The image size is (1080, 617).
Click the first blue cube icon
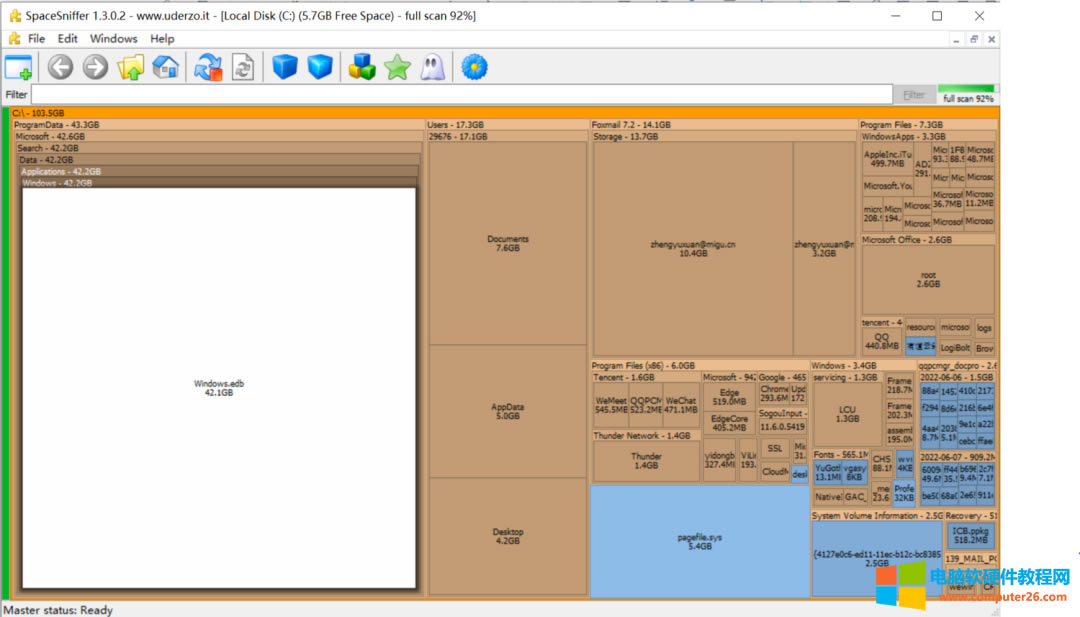click(285, 67)
